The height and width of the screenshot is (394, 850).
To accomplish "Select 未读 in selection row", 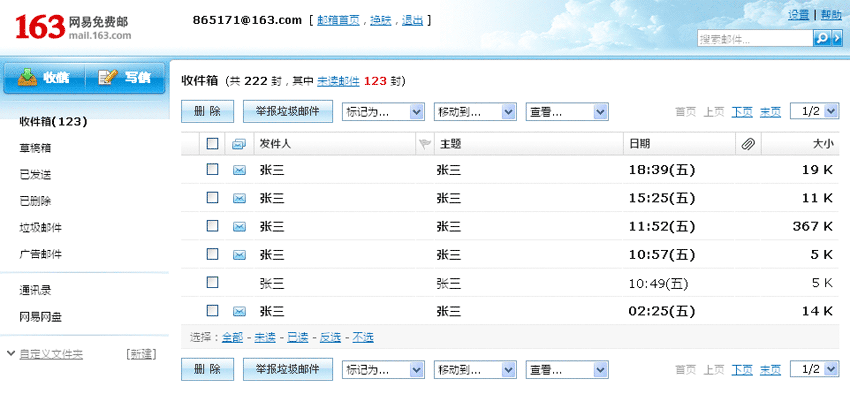I will (265, 338).
